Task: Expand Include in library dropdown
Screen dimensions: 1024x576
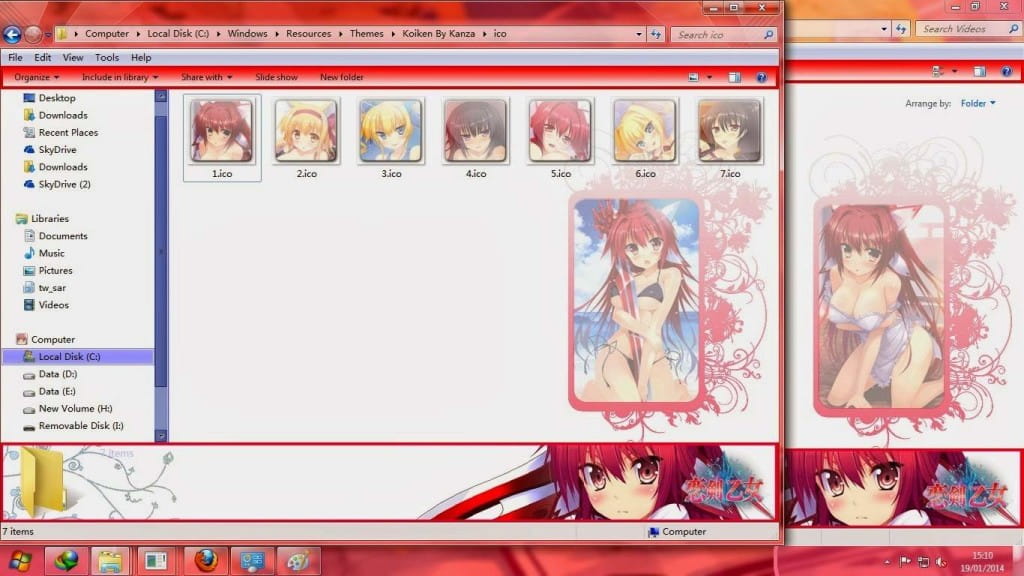Action: point(120,77)
